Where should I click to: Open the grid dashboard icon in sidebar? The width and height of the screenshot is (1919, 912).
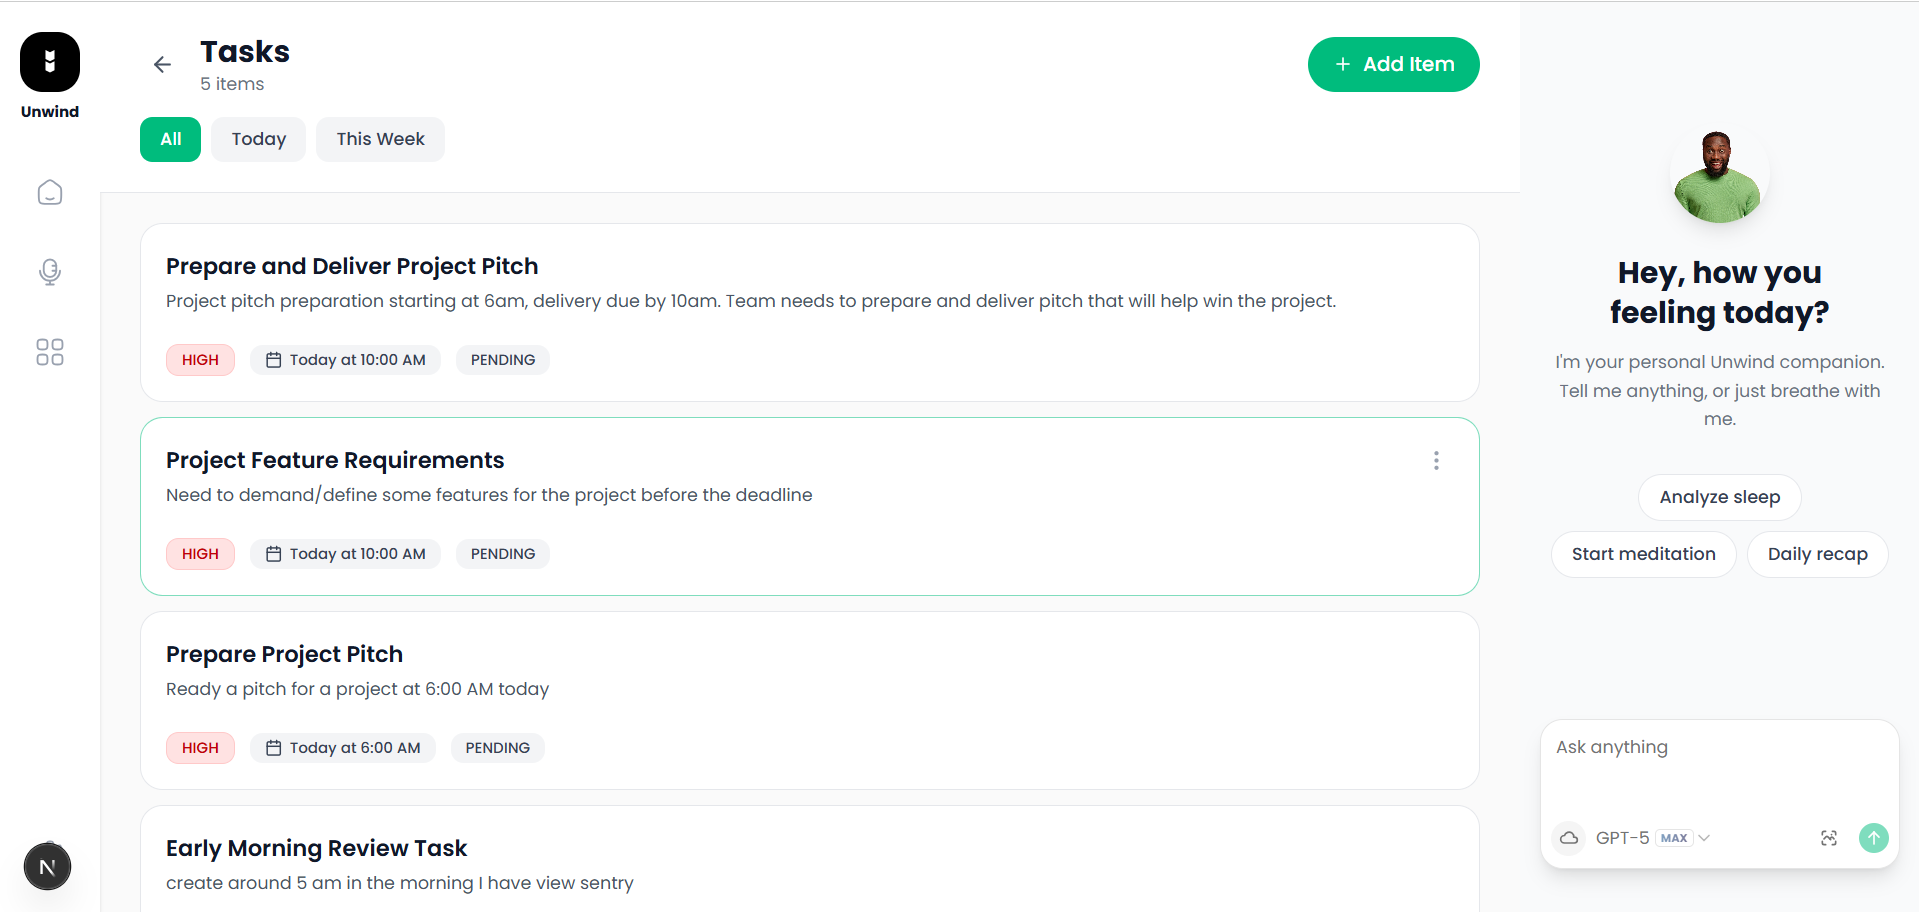[50, 352]
